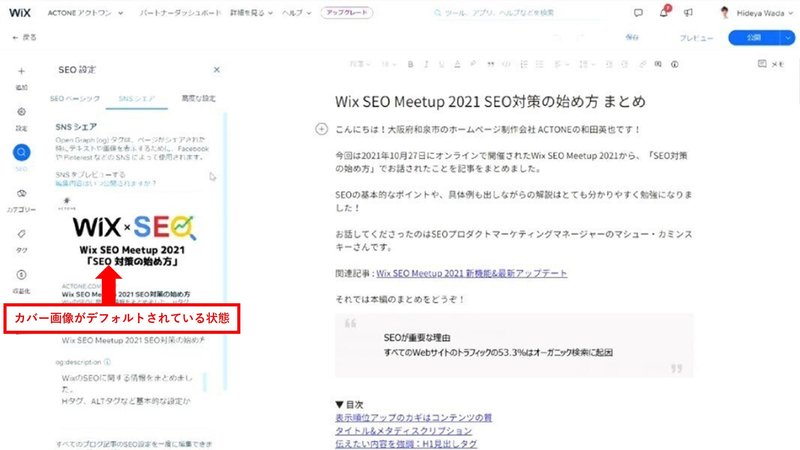
Task: Open the text alignment dropdown
Action: pyautogui.click(x=561, y=64)
